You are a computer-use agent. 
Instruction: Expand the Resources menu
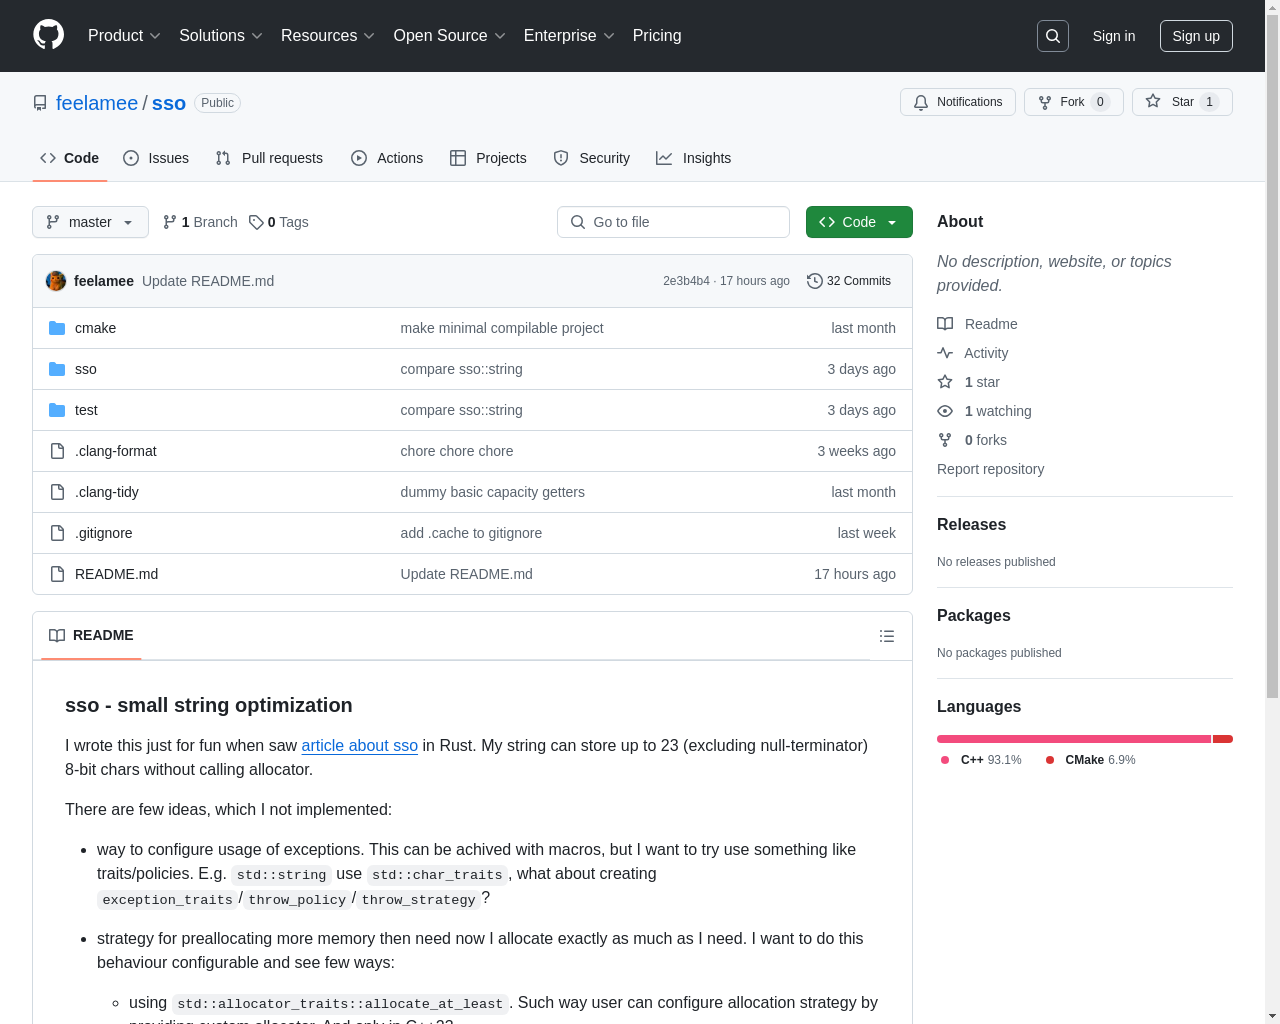click(328, 36)
